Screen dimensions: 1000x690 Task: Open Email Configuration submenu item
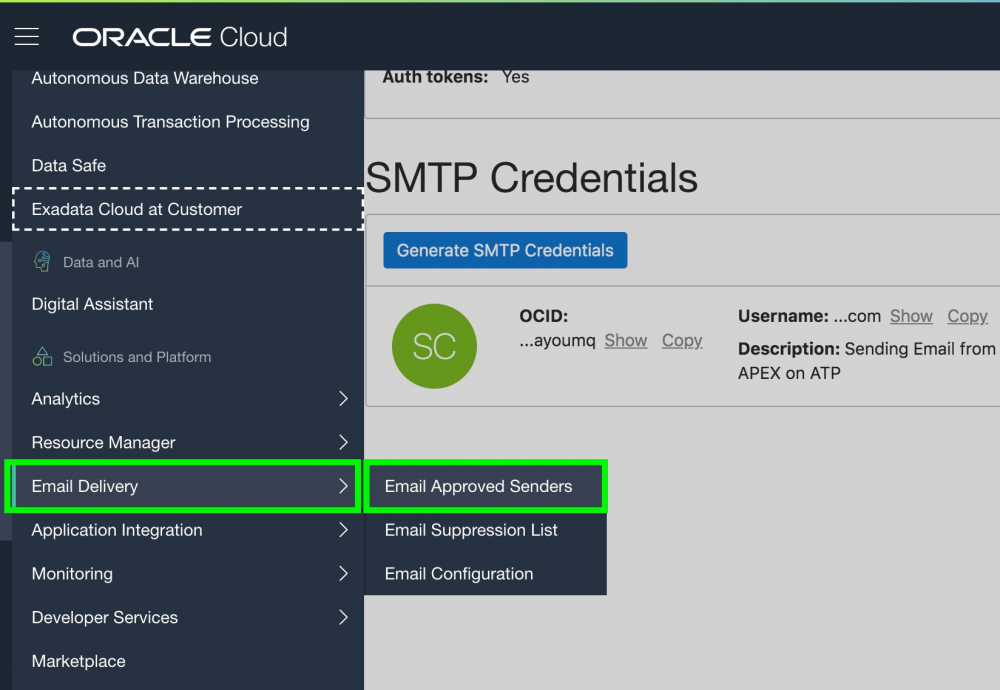(x=459, y=574)
